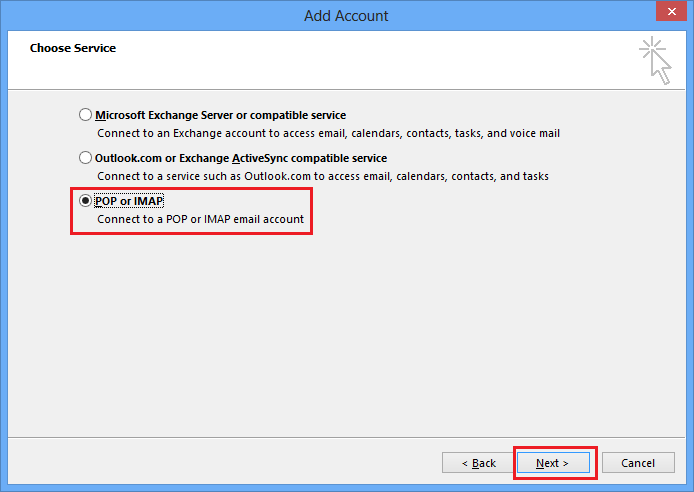The image size is (694, 492).
Task: Click the Add Account title bar text
Action: (x=346, y=16)
